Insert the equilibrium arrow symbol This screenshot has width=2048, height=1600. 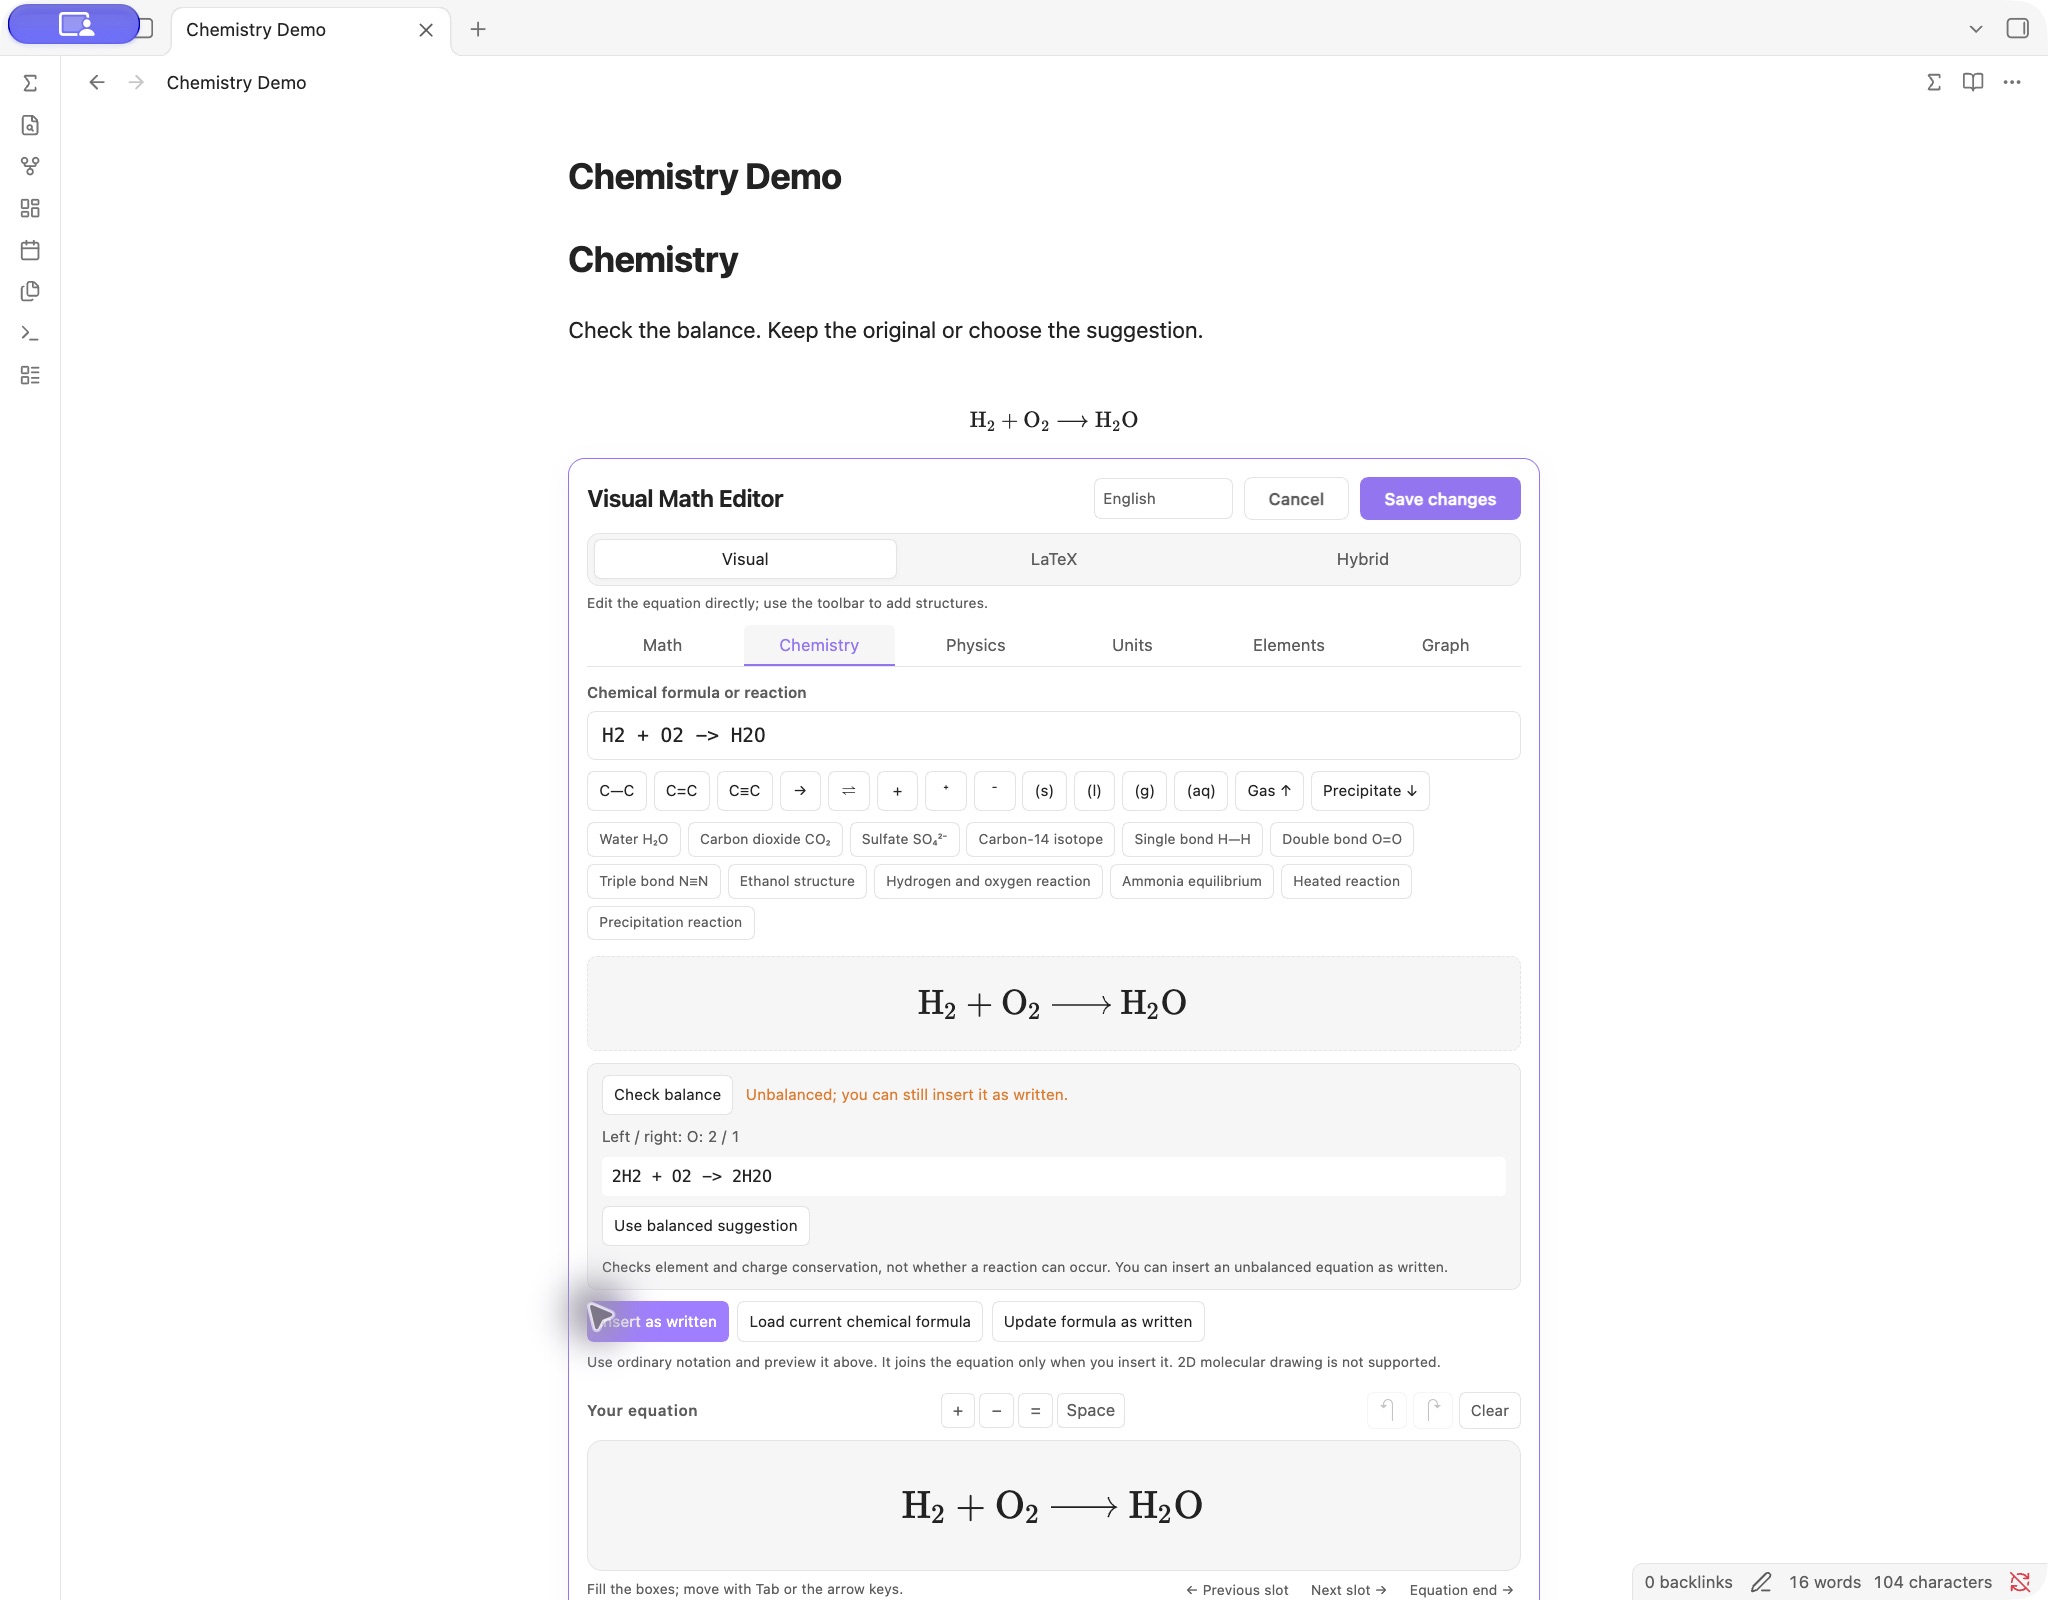[848, 791]
